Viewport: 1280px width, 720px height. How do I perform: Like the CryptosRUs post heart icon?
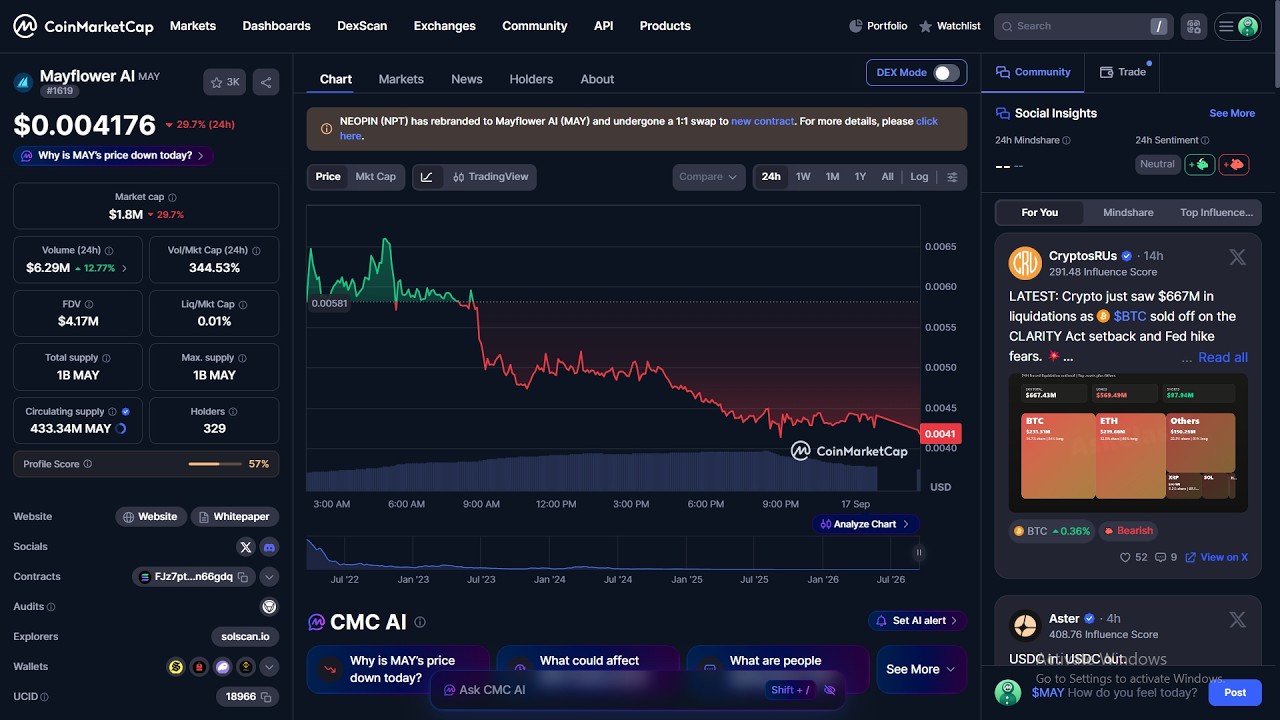1125,558
